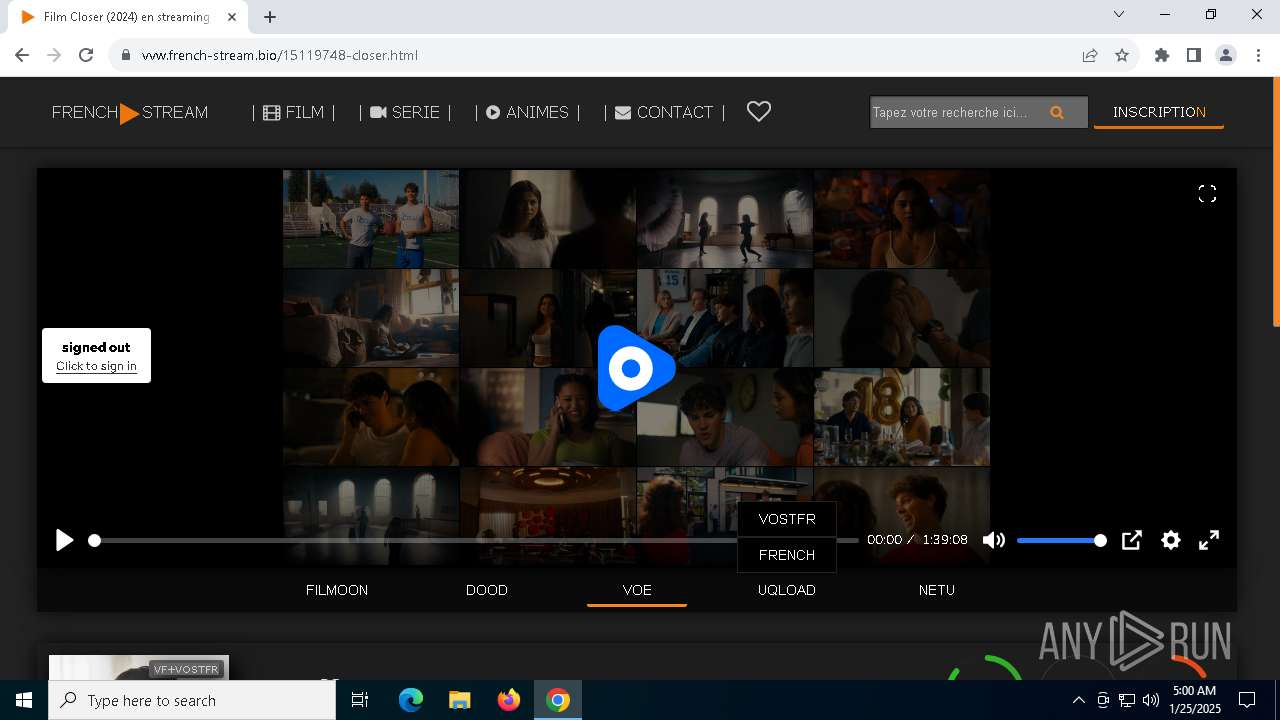Image resolution: width=1280 pixels, height=720 pixels.
Task: Mute the video using the speaker icon
Action: [993, 540]
